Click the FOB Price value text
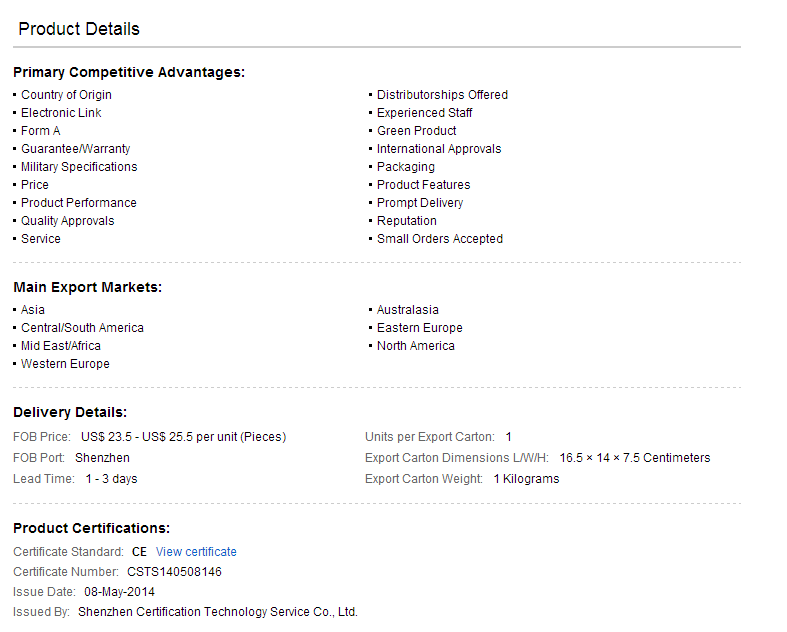The image size is (787, 632). (x=183, y=437)
